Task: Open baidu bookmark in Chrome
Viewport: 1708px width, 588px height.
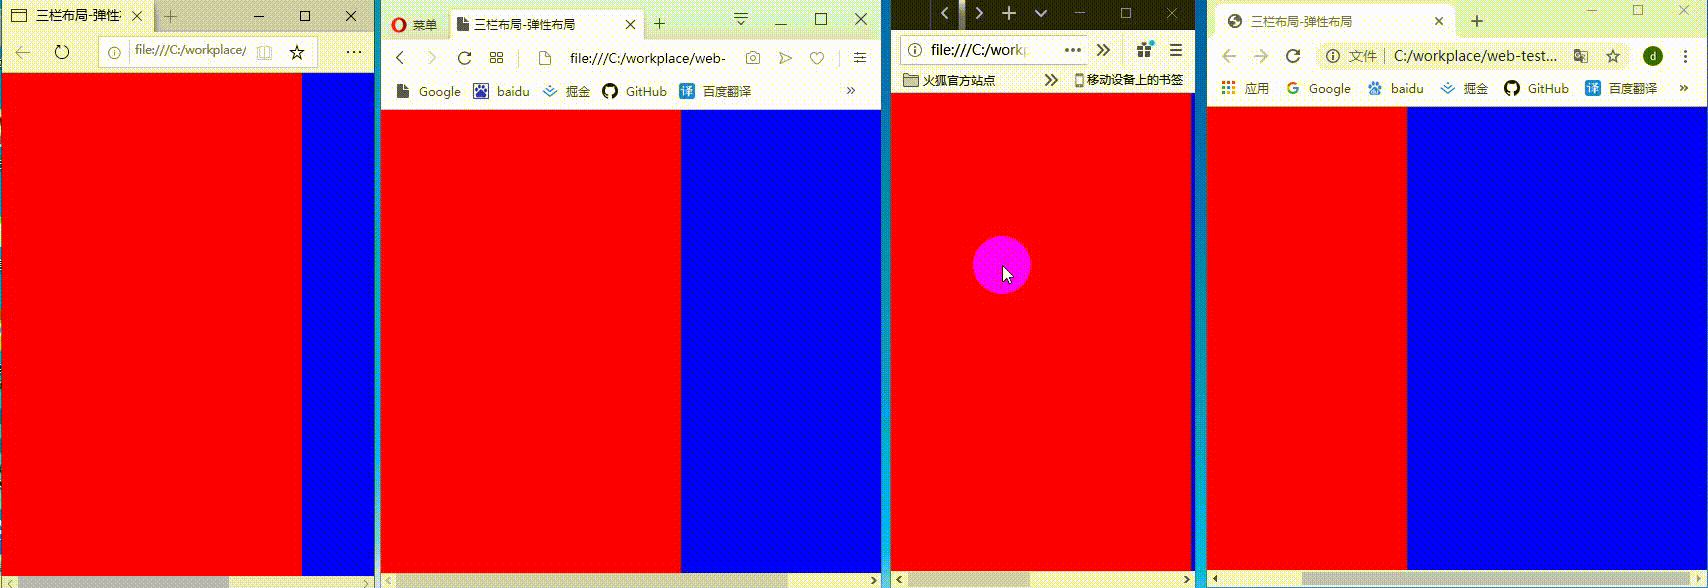Action: pos(1395,88)
